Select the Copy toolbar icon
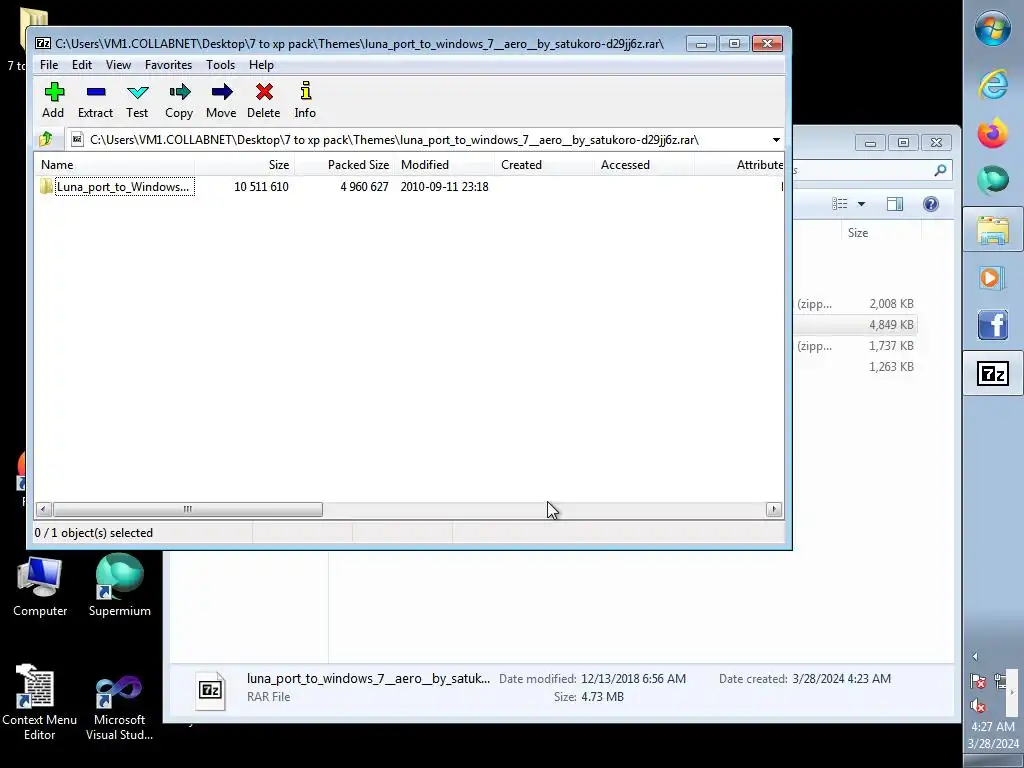1024x768 pixels. point(179,100)
